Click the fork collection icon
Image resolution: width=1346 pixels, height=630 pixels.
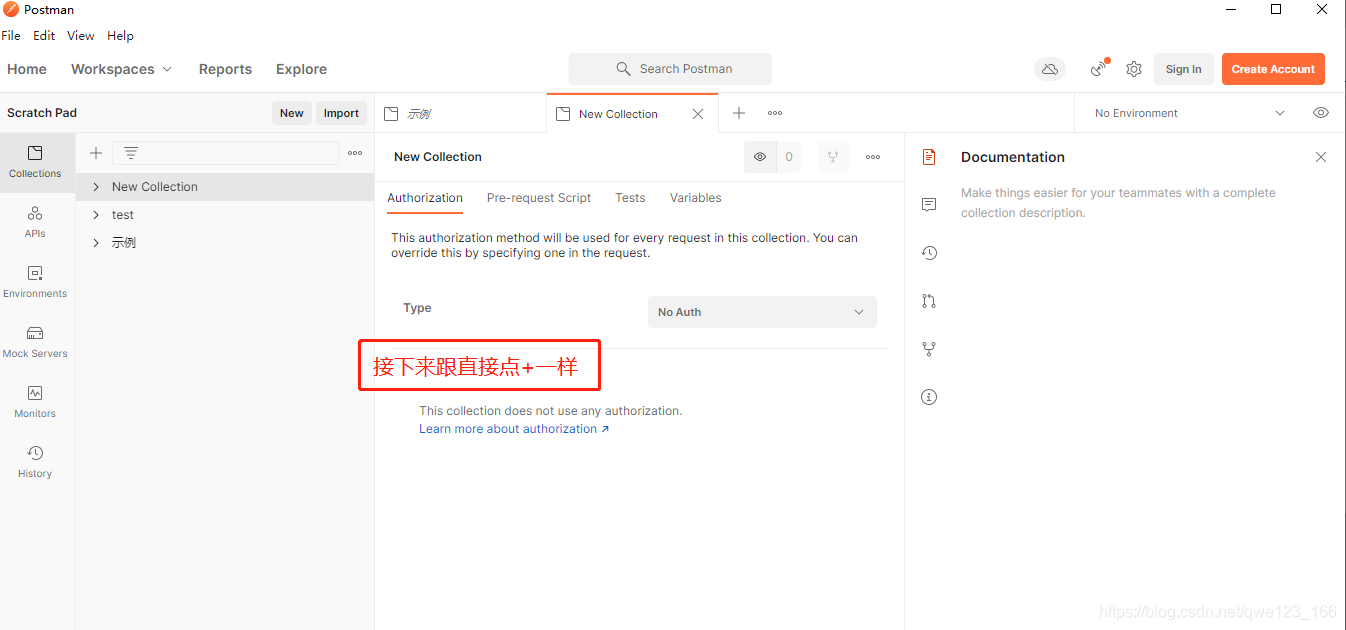tap(833, 157)
